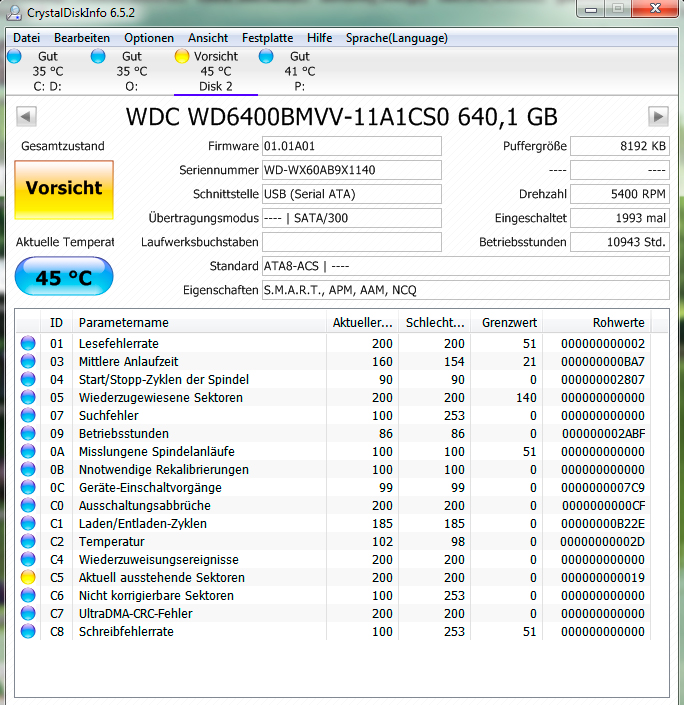Click the Rohwerte column header
The width and height of the screenshot is (684, 705).
pos(596,322)
